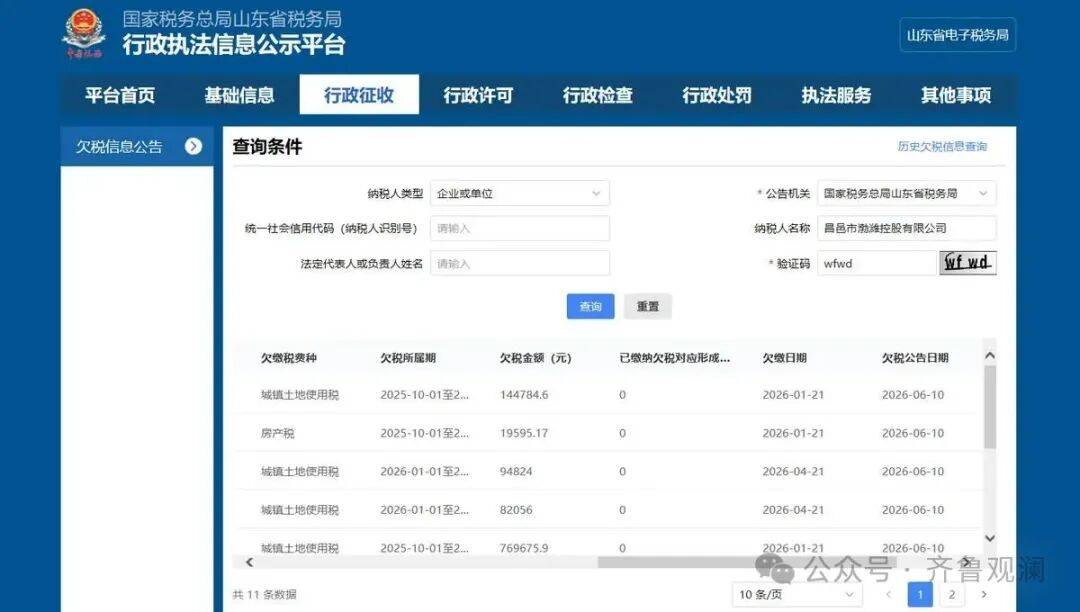Click horizontal scrollbar left arrow
Screen dimensions: 1080x612
pyautogui.click(x=249, y=562)
